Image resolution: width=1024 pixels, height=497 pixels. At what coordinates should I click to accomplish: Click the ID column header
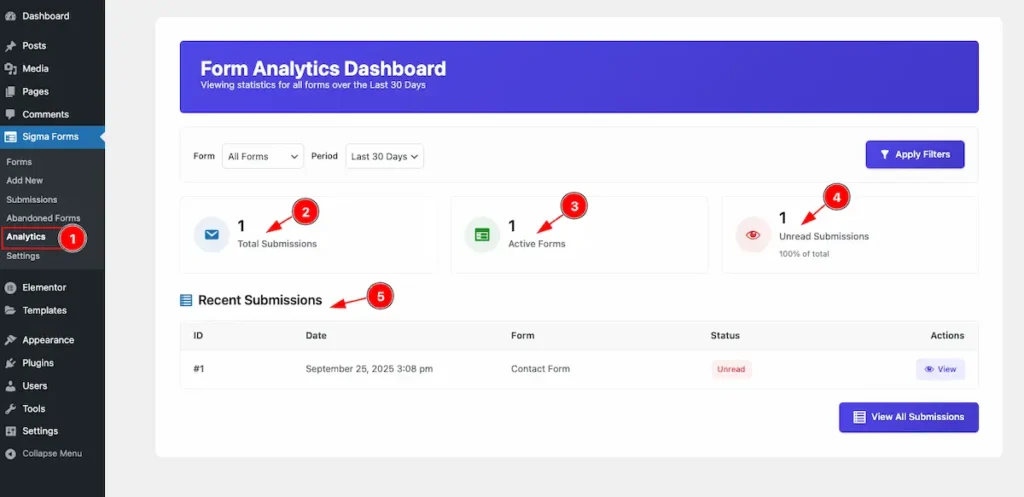tap(198, 336)
